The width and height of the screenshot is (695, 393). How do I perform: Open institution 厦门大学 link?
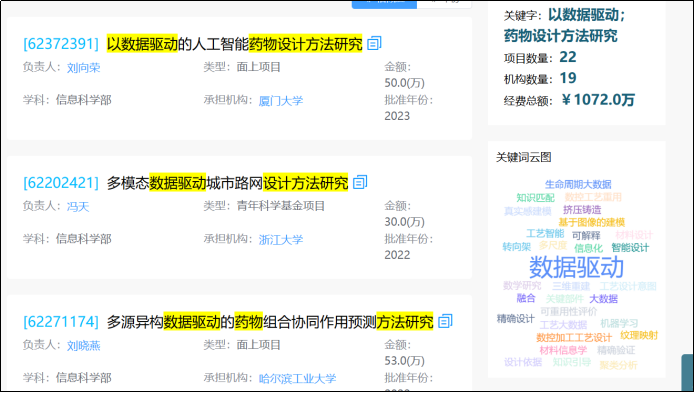(x=281, y=101)
